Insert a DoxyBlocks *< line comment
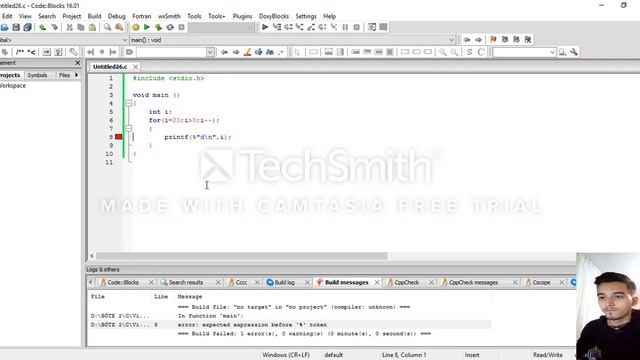The image size is (640, 360). (31, 52)
